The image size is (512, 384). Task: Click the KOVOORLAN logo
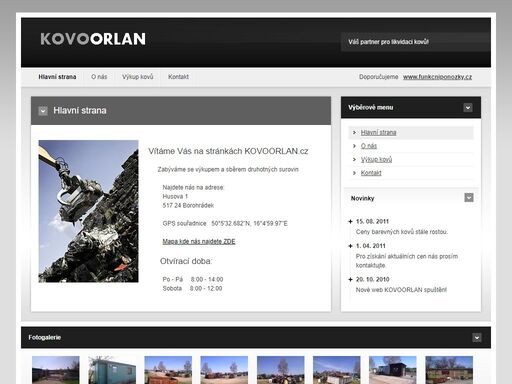(x=93, y=39)
